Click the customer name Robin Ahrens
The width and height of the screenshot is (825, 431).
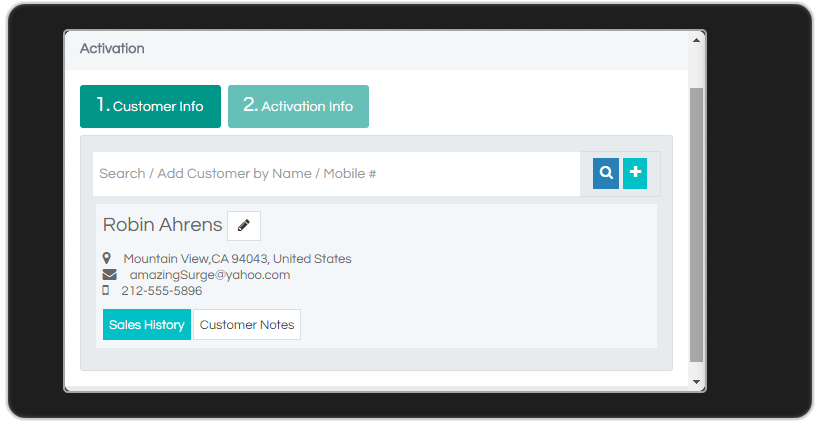click(x=163, y=225)
